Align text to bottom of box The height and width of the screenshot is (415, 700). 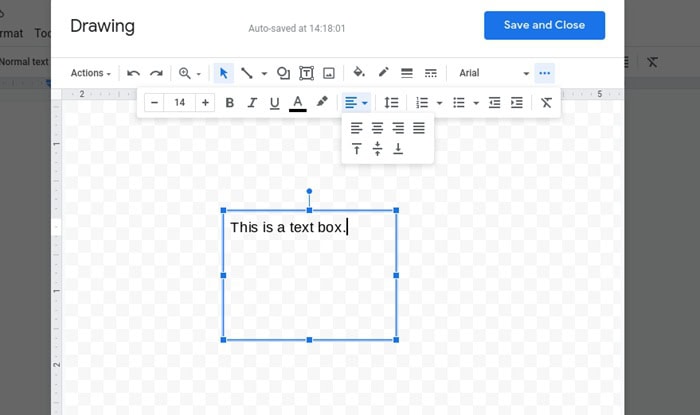click(x=398, y=149)
